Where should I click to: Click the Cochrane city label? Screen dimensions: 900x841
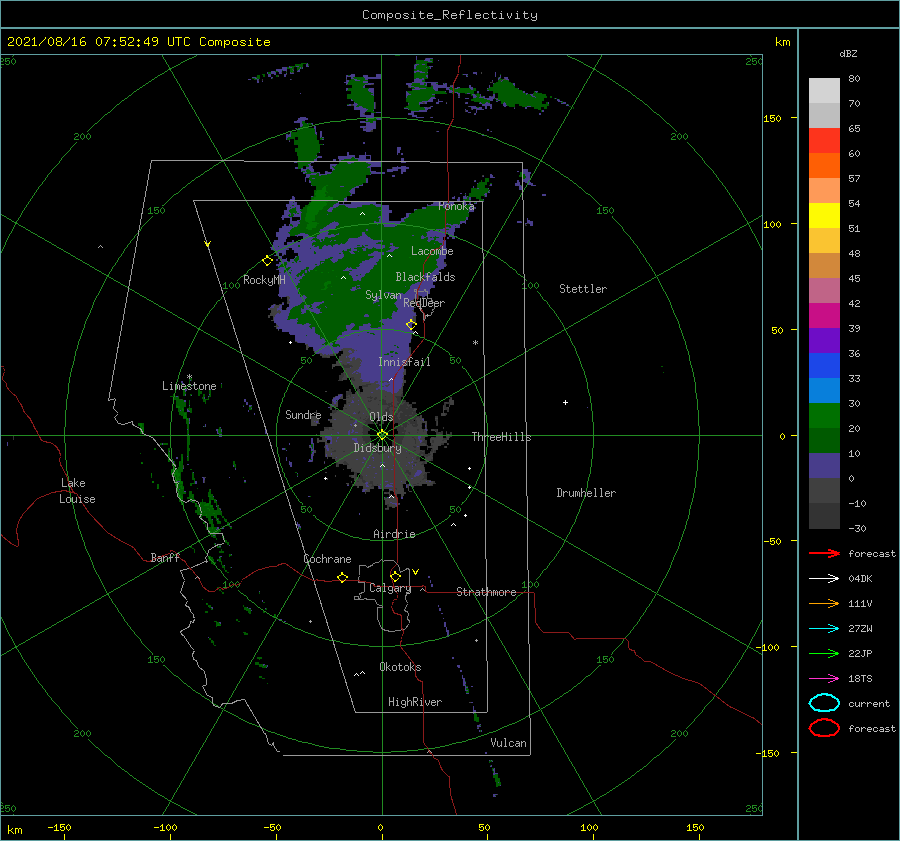point(327,559)
